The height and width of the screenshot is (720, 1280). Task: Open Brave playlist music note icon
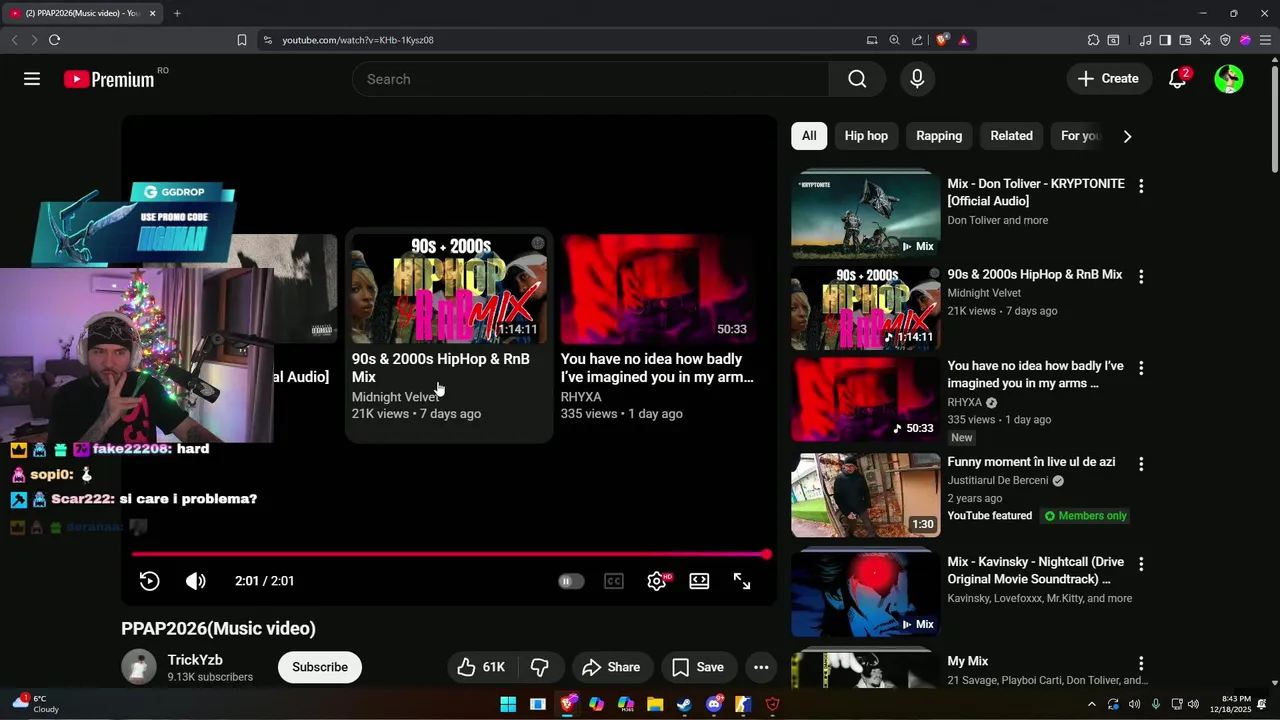pyautogui.click(x=1146, y=40)
